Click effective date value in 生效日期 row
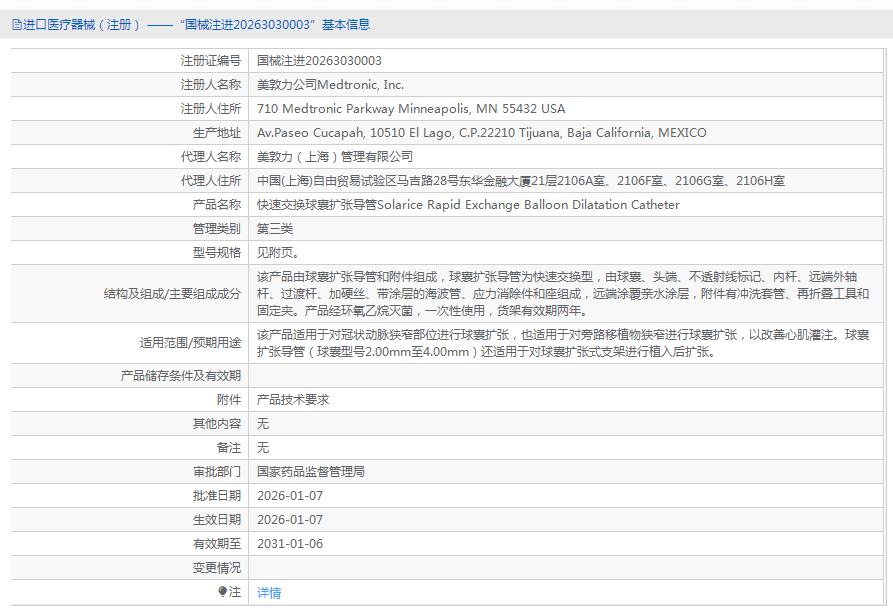The height and width of the screenshot is (612, 893). [290, 520]
